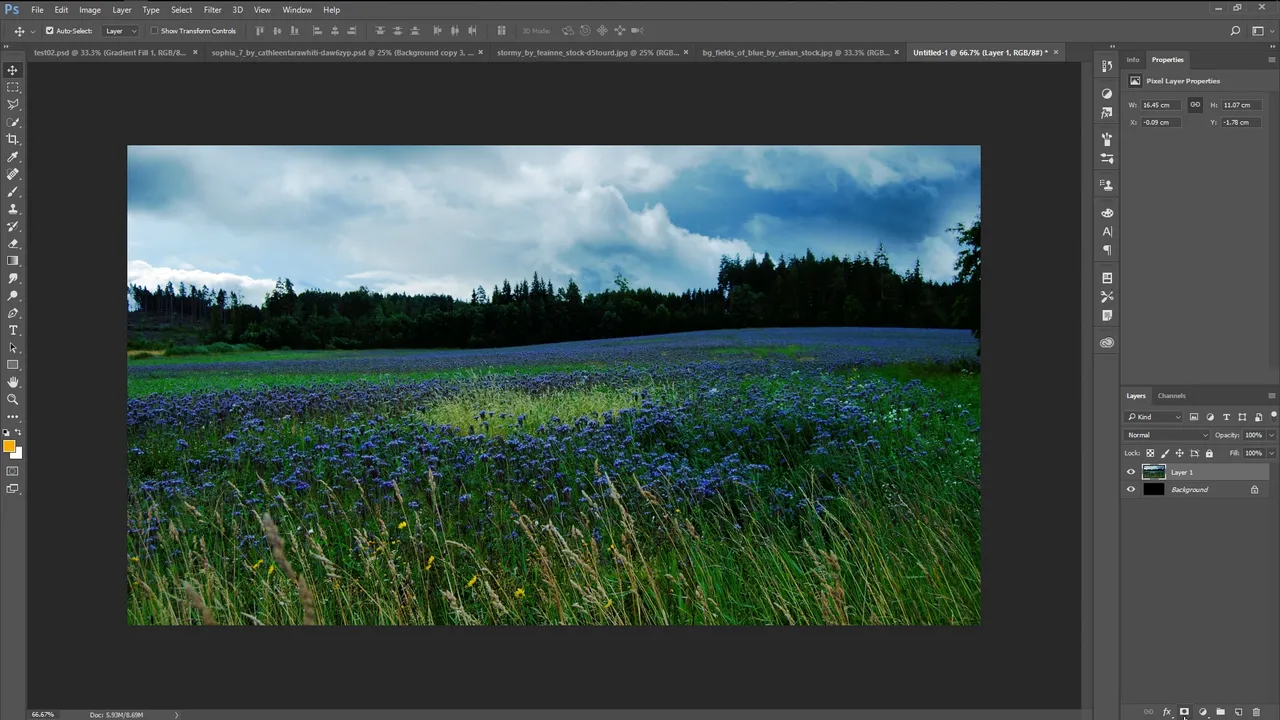Select the Pen tool
The height and width of the screenshot is (720, 1280).
click(x=13, y=313)
